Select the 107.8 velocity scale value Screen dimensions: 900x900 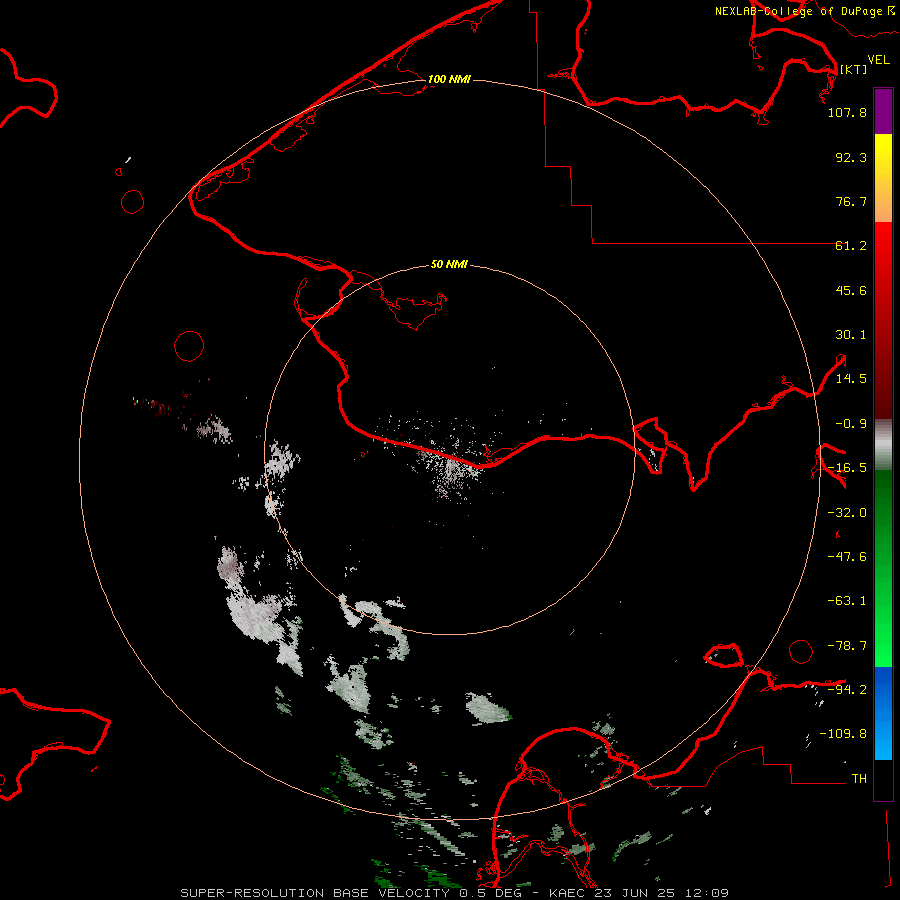pyautogui.click(x=847, y=112)
